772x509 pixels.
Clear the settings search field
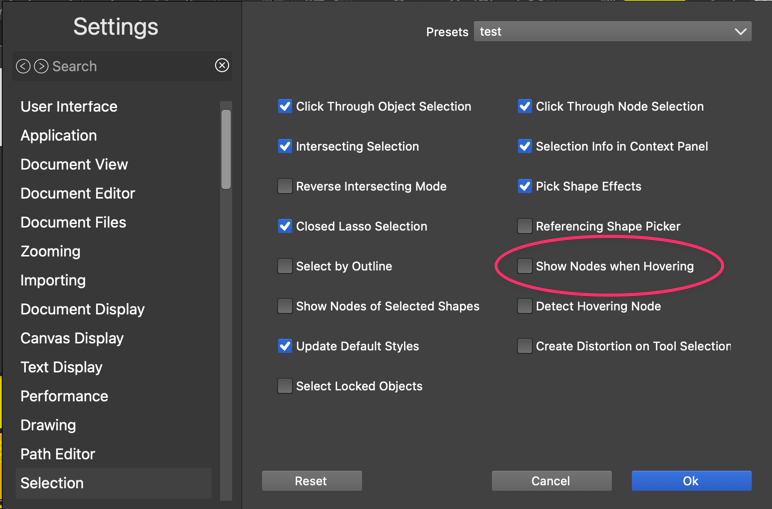(222, 66)
